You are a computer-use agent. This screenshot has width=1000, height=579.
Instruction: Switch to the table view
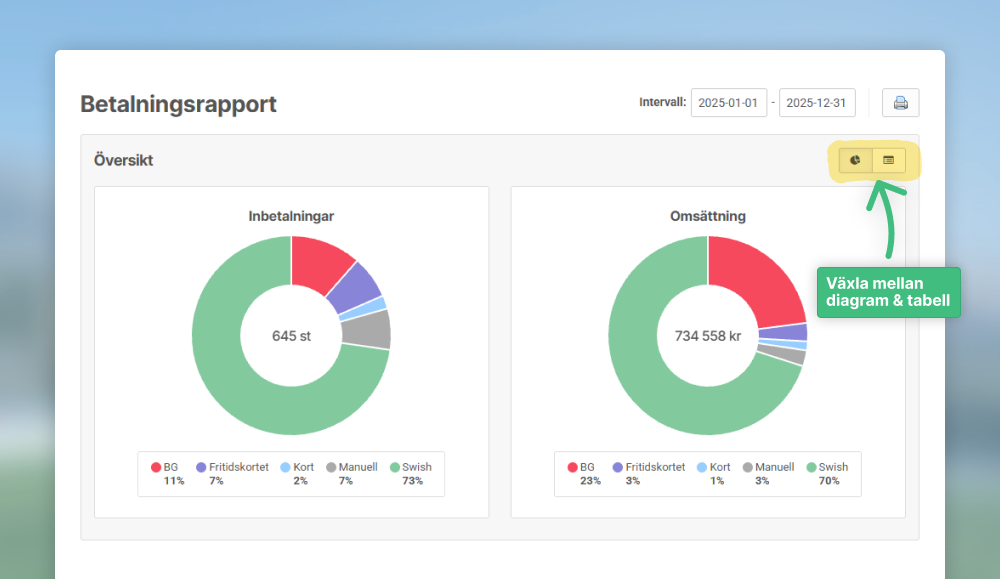tap(888, 160)
